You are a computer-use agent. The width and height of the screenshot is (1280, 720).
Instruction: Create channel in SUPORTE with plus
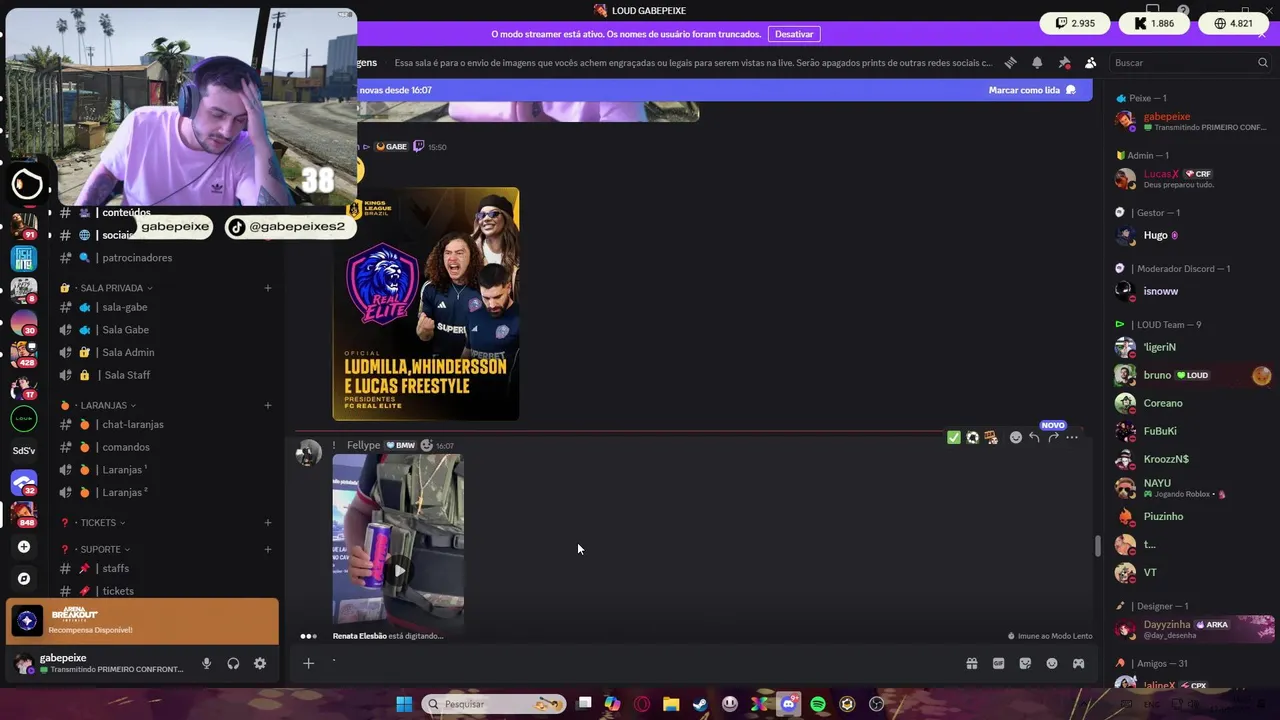(x=268, y=549)
